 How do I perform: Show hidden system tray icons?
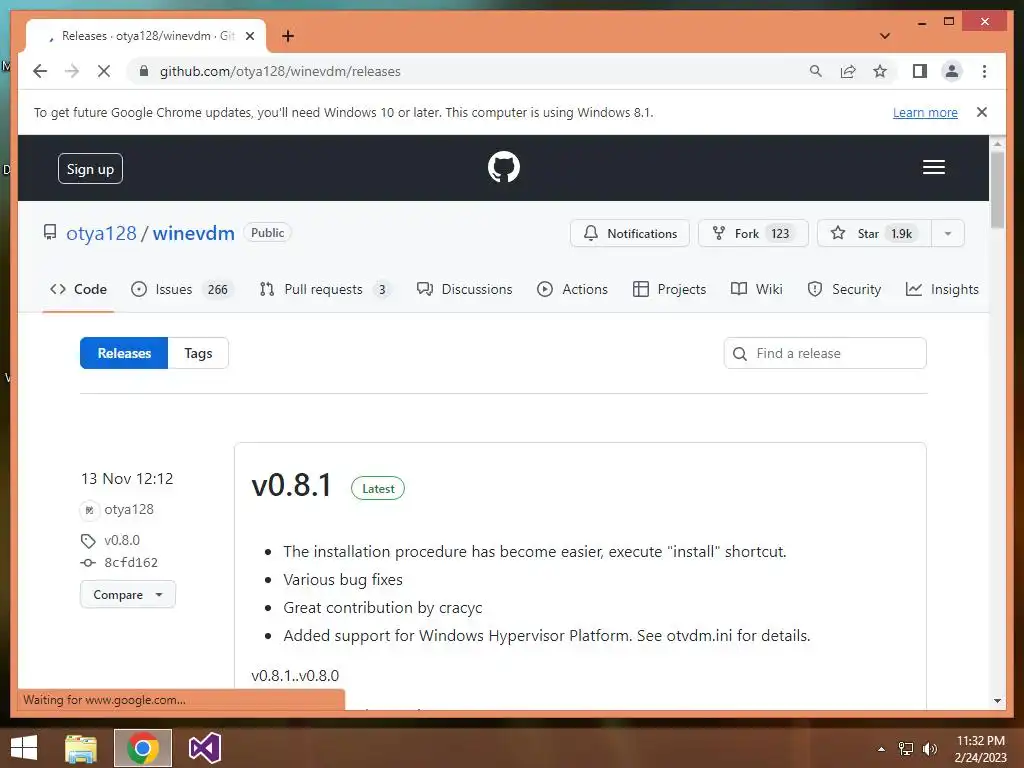coord(881,749)
